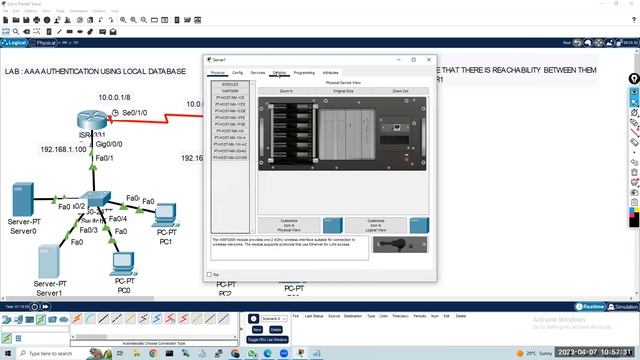Viewport: 640px width, 360px height.
Task: Pick the automatic connection type cable
Action: tap(77, 319)
